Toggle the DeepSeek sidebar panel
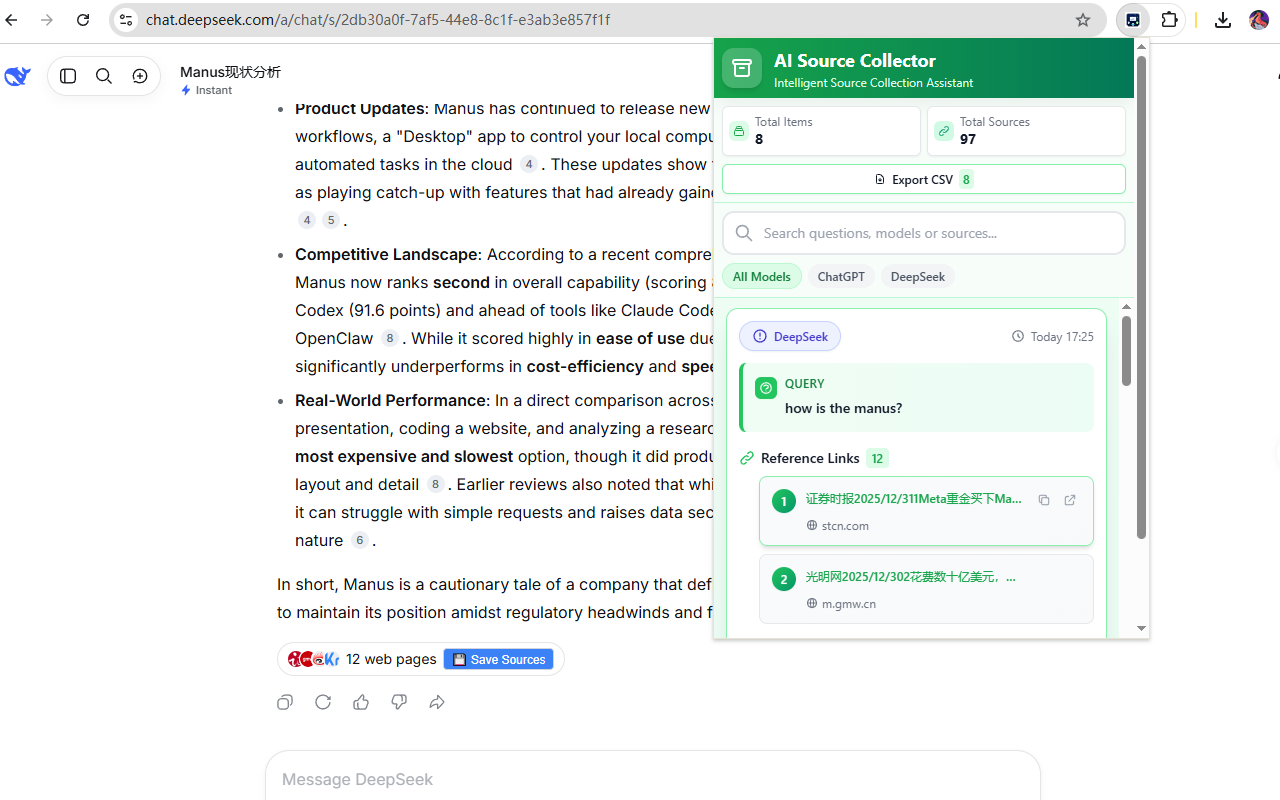The image size is (1280, 800). pyautogui.click(x=68, y=76)
